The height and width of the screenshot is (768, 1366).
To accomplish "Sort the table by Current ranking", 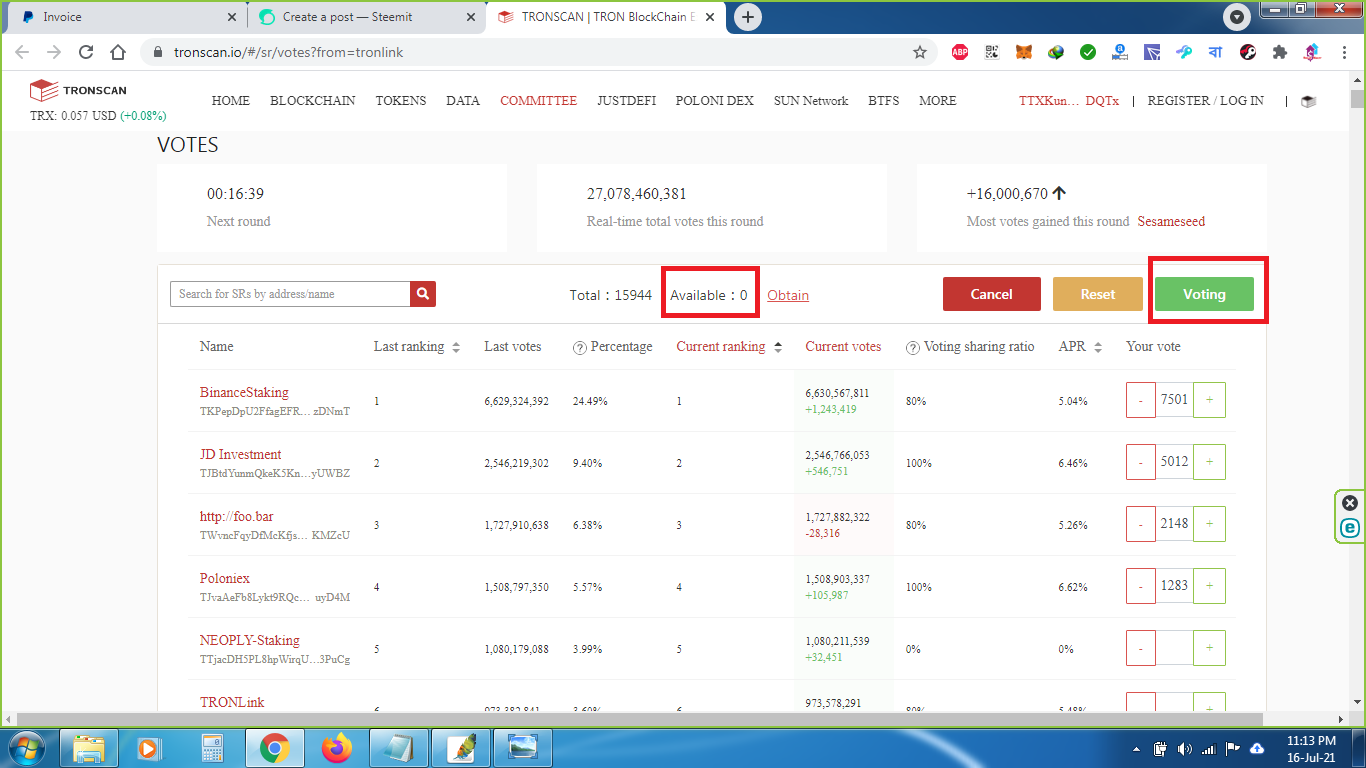I will (778, 347).
